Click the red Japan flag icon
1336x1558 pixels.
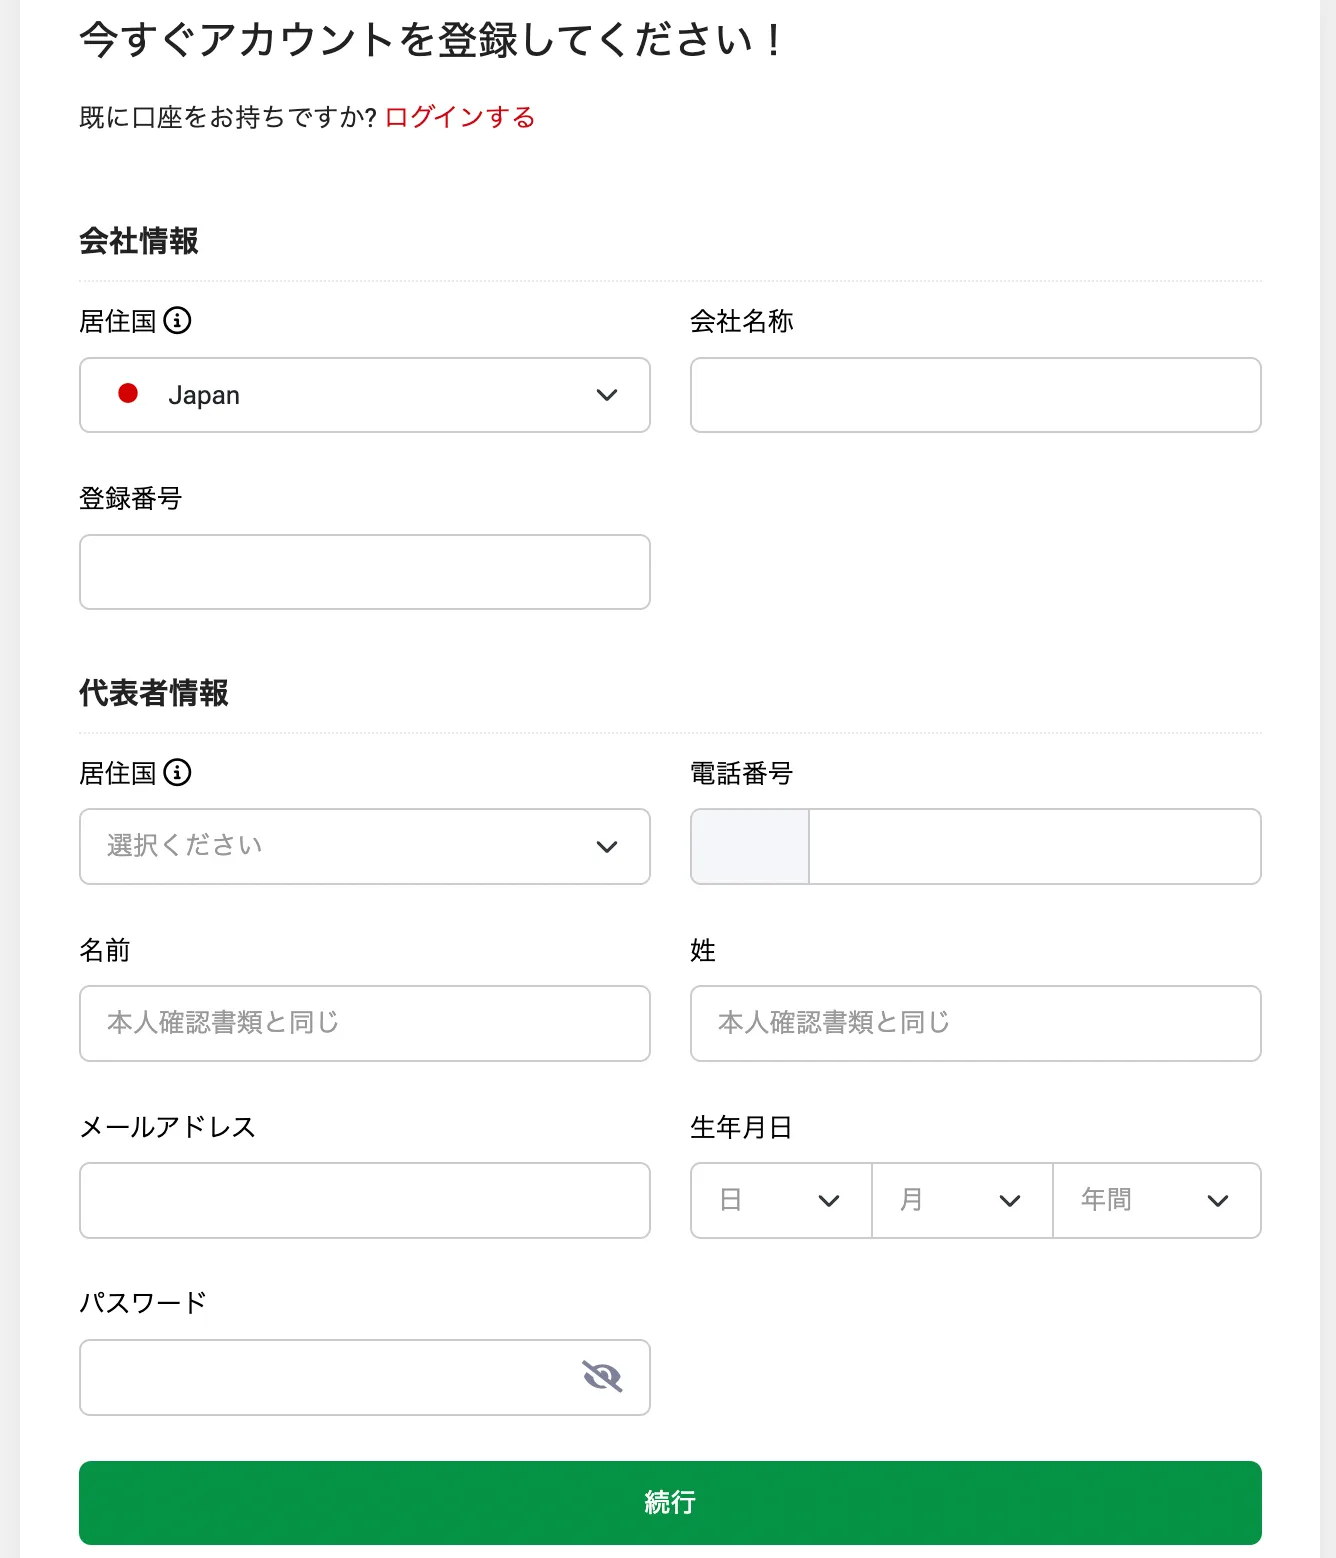128,393
